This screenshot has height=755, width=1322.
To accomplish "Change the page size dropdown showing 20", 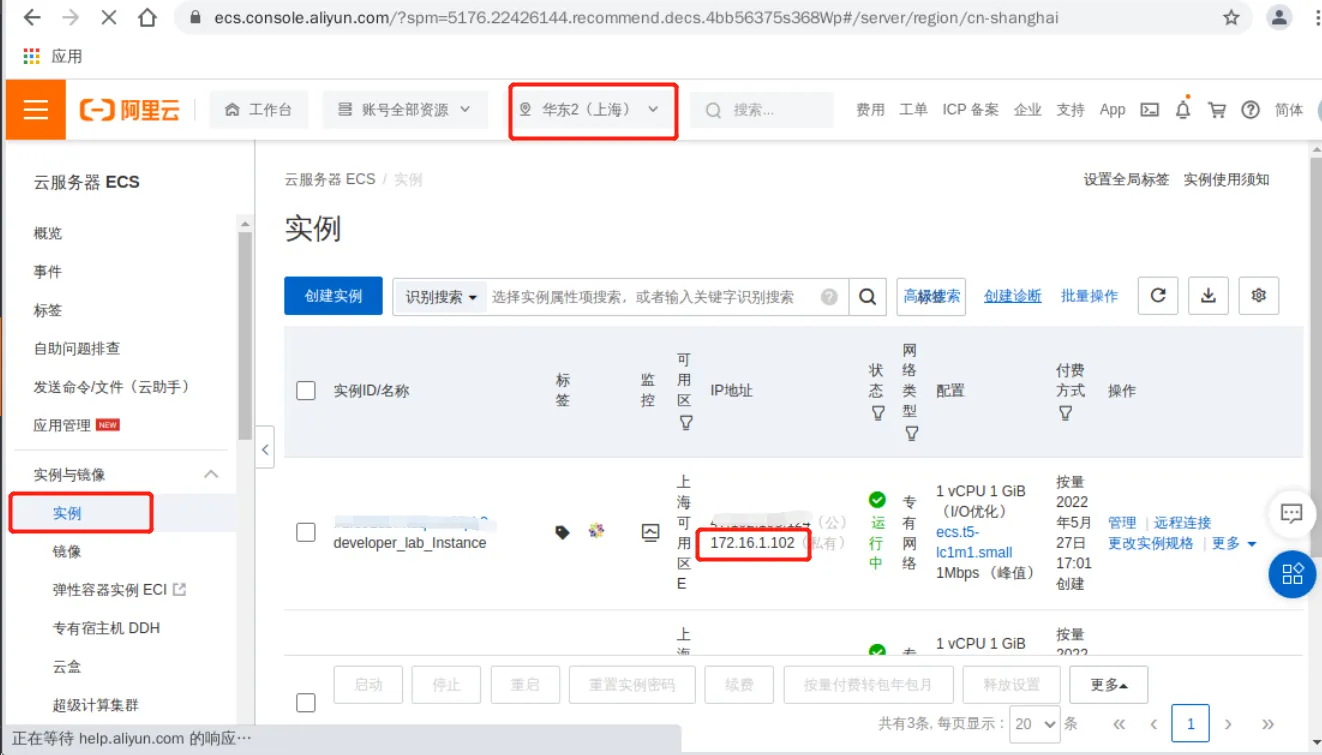I will (1036, 723).
